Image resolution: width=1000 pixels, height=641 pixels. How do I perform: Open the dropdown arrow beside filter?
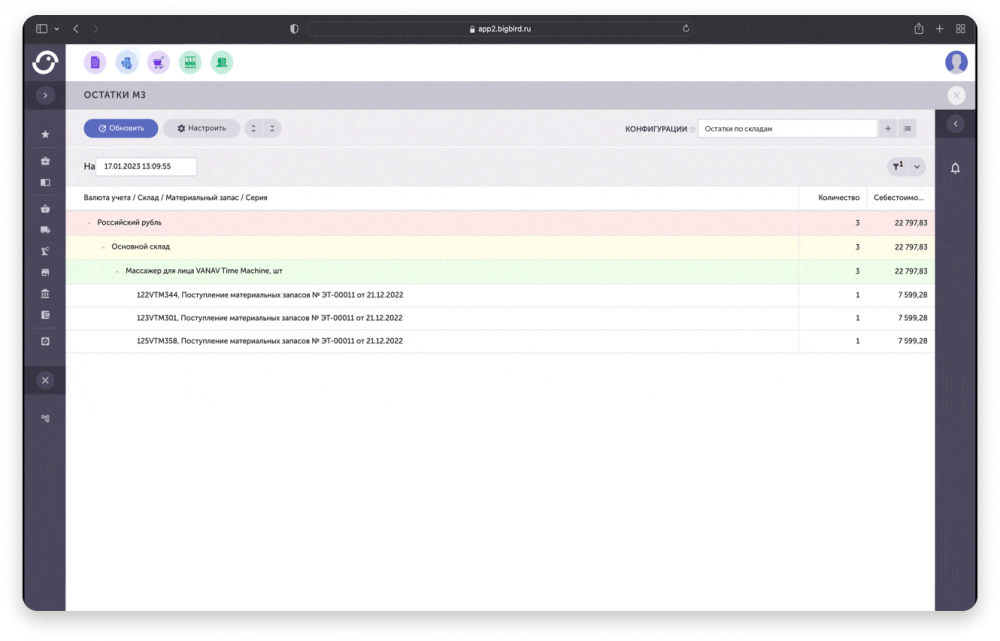[916, 167]
